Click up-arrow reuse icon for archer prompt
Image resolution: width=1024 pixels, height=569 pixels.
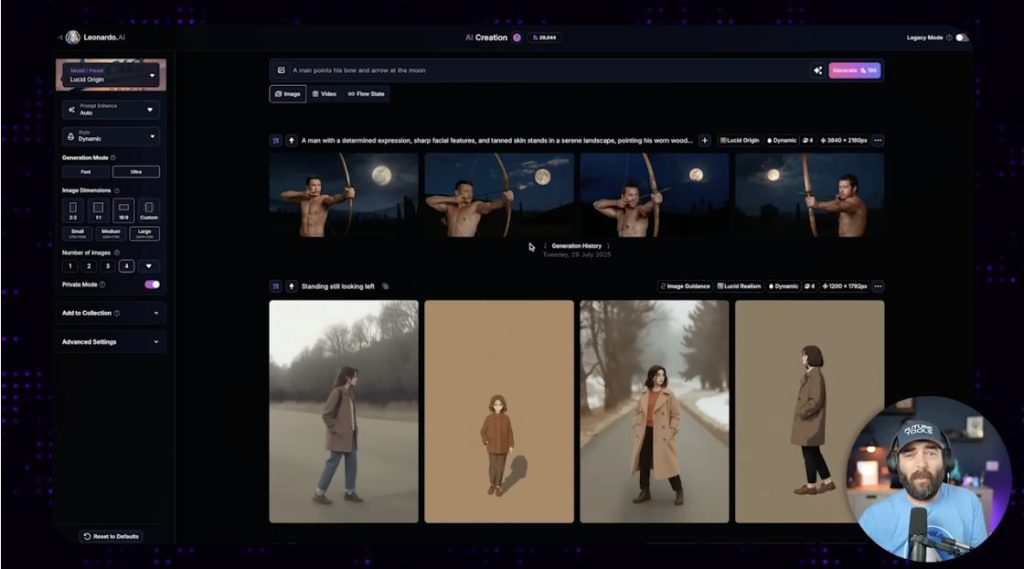tap(291, 141)
